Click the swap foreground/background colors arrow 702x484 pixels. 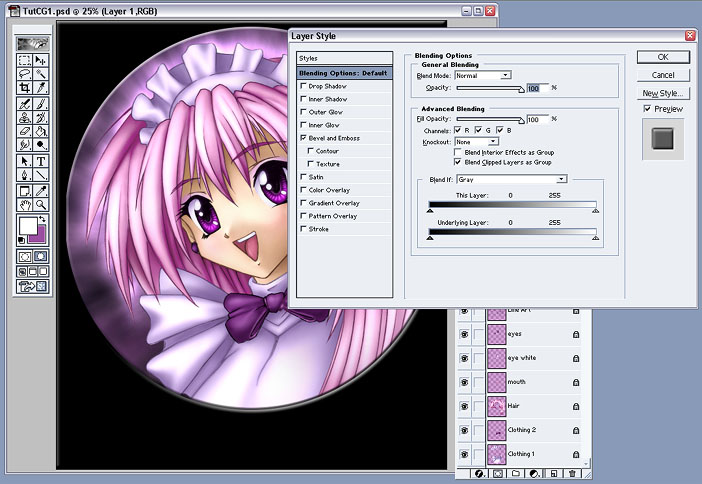click(x=42, y=219)
